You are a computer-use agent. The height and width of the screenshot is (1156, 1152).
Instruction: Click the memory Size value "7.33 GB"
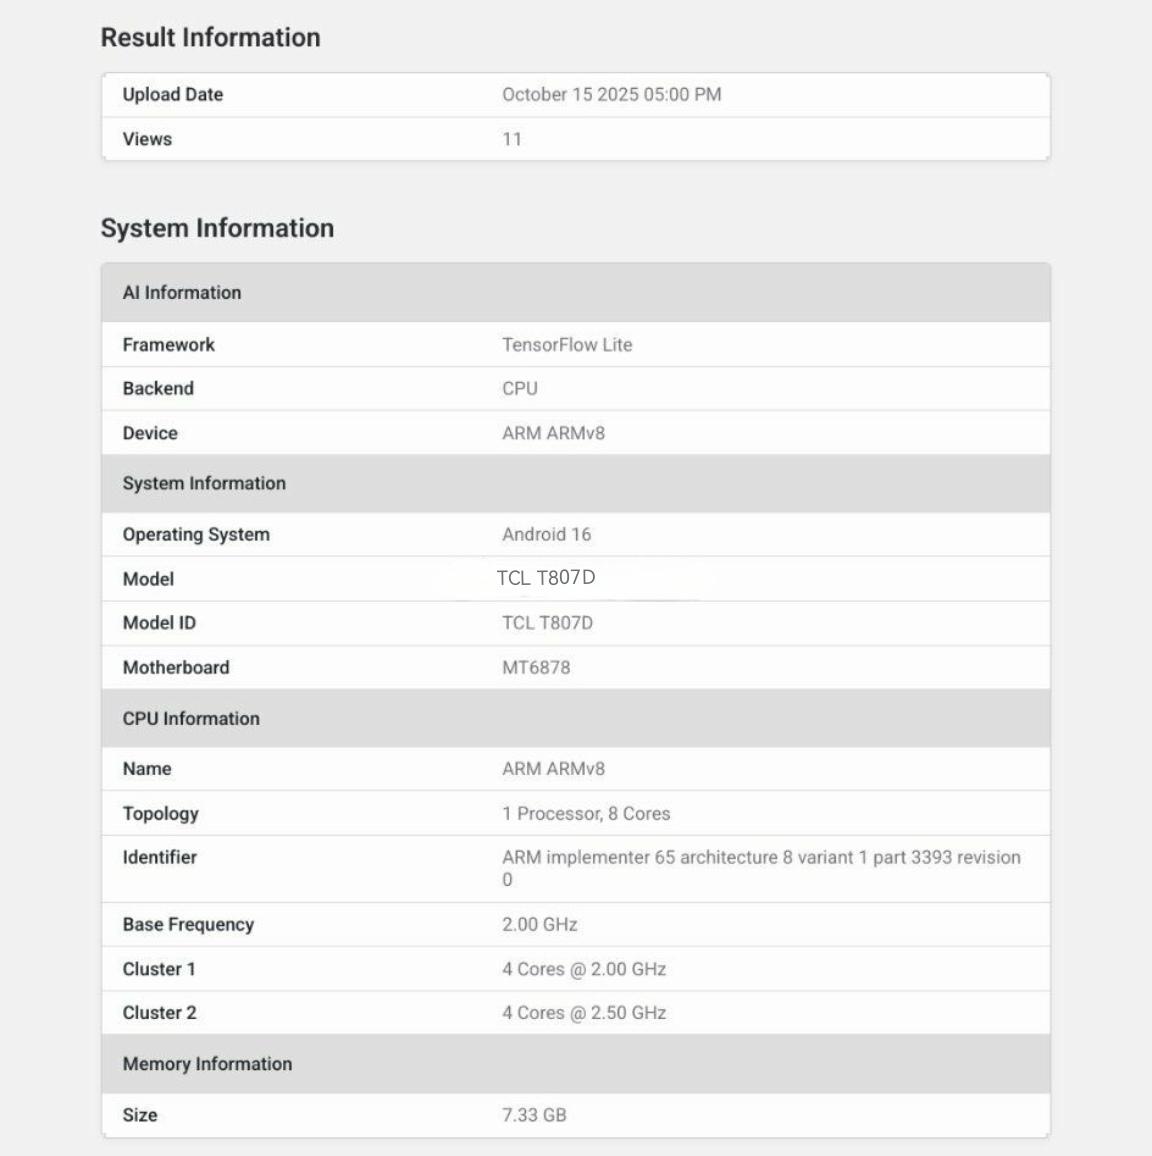tap(534, 1116)
